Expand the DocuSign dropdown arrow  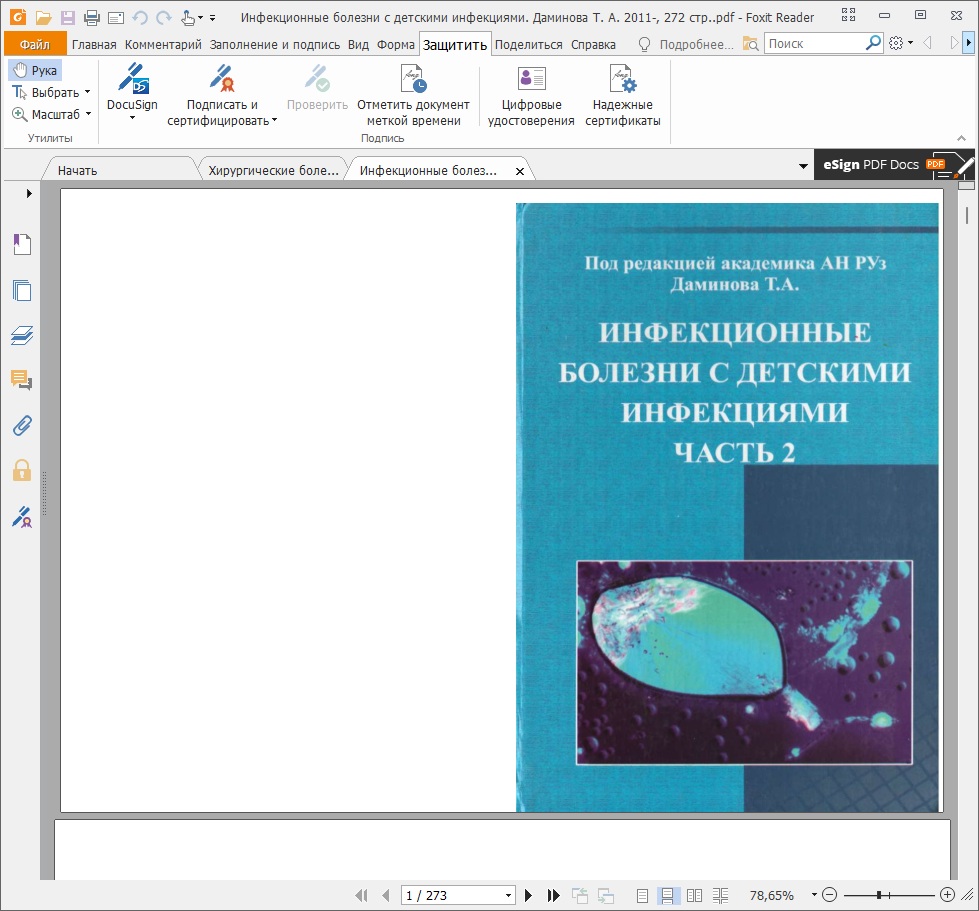132,117
